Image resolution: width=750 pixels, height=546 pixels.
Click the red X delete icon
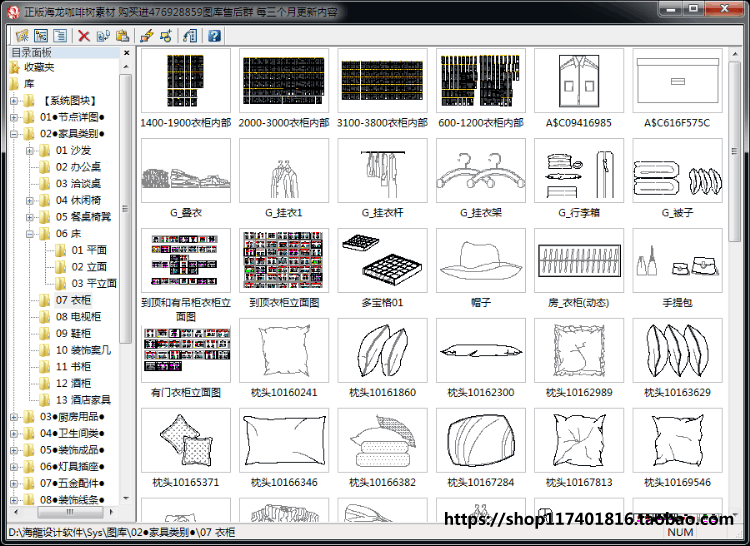click(84, 35)
